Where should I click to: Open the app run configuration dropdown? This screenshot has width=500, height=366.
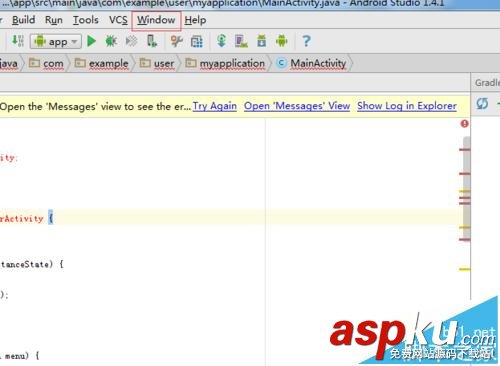(56, 41)
